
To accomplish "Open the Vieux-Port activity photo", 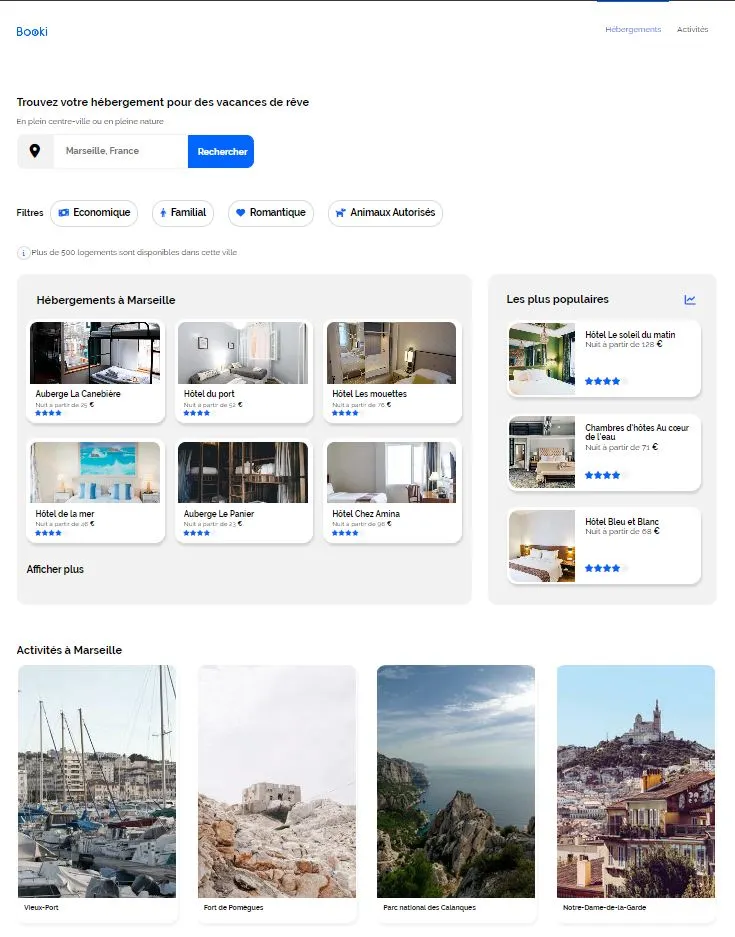I will [x=97, y=781].
